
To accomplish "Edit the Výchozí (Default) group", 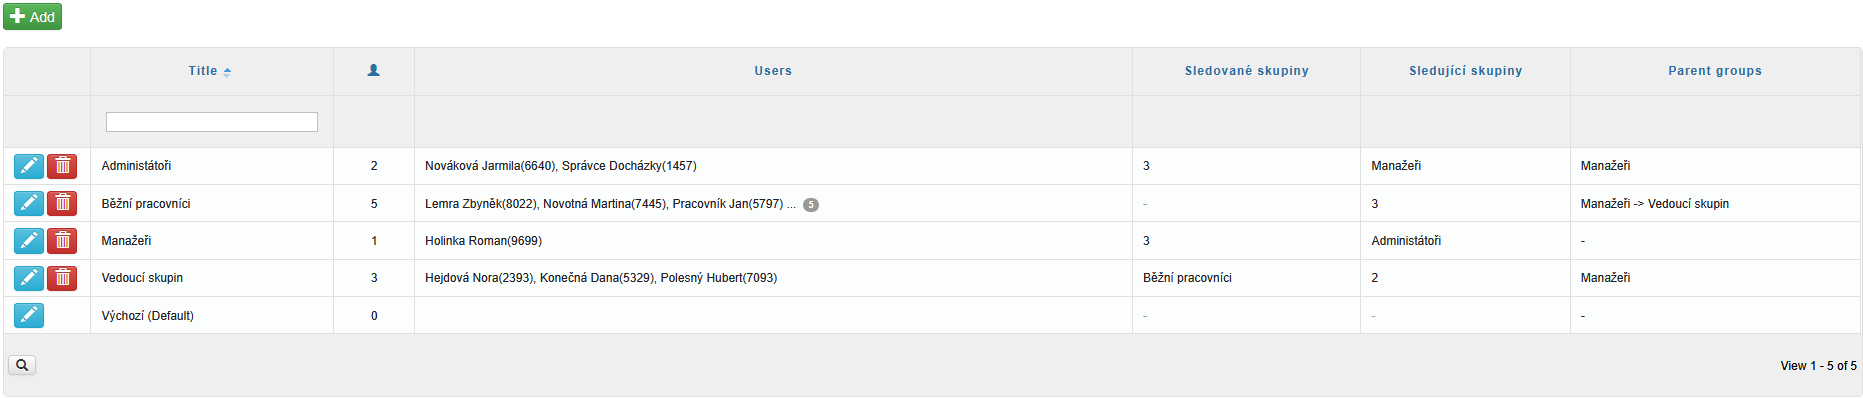I will pyautogui.click(x=29, y=315).
